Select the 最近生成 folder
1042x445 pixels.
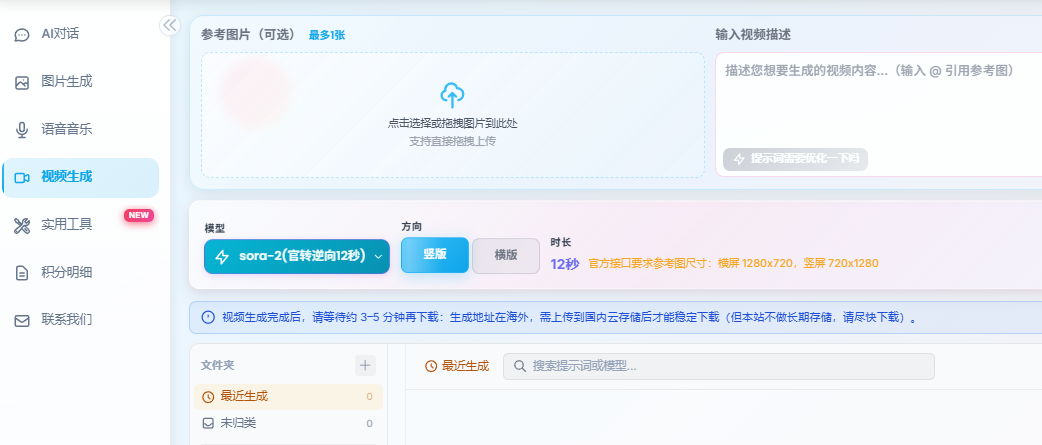coord(288,397)
